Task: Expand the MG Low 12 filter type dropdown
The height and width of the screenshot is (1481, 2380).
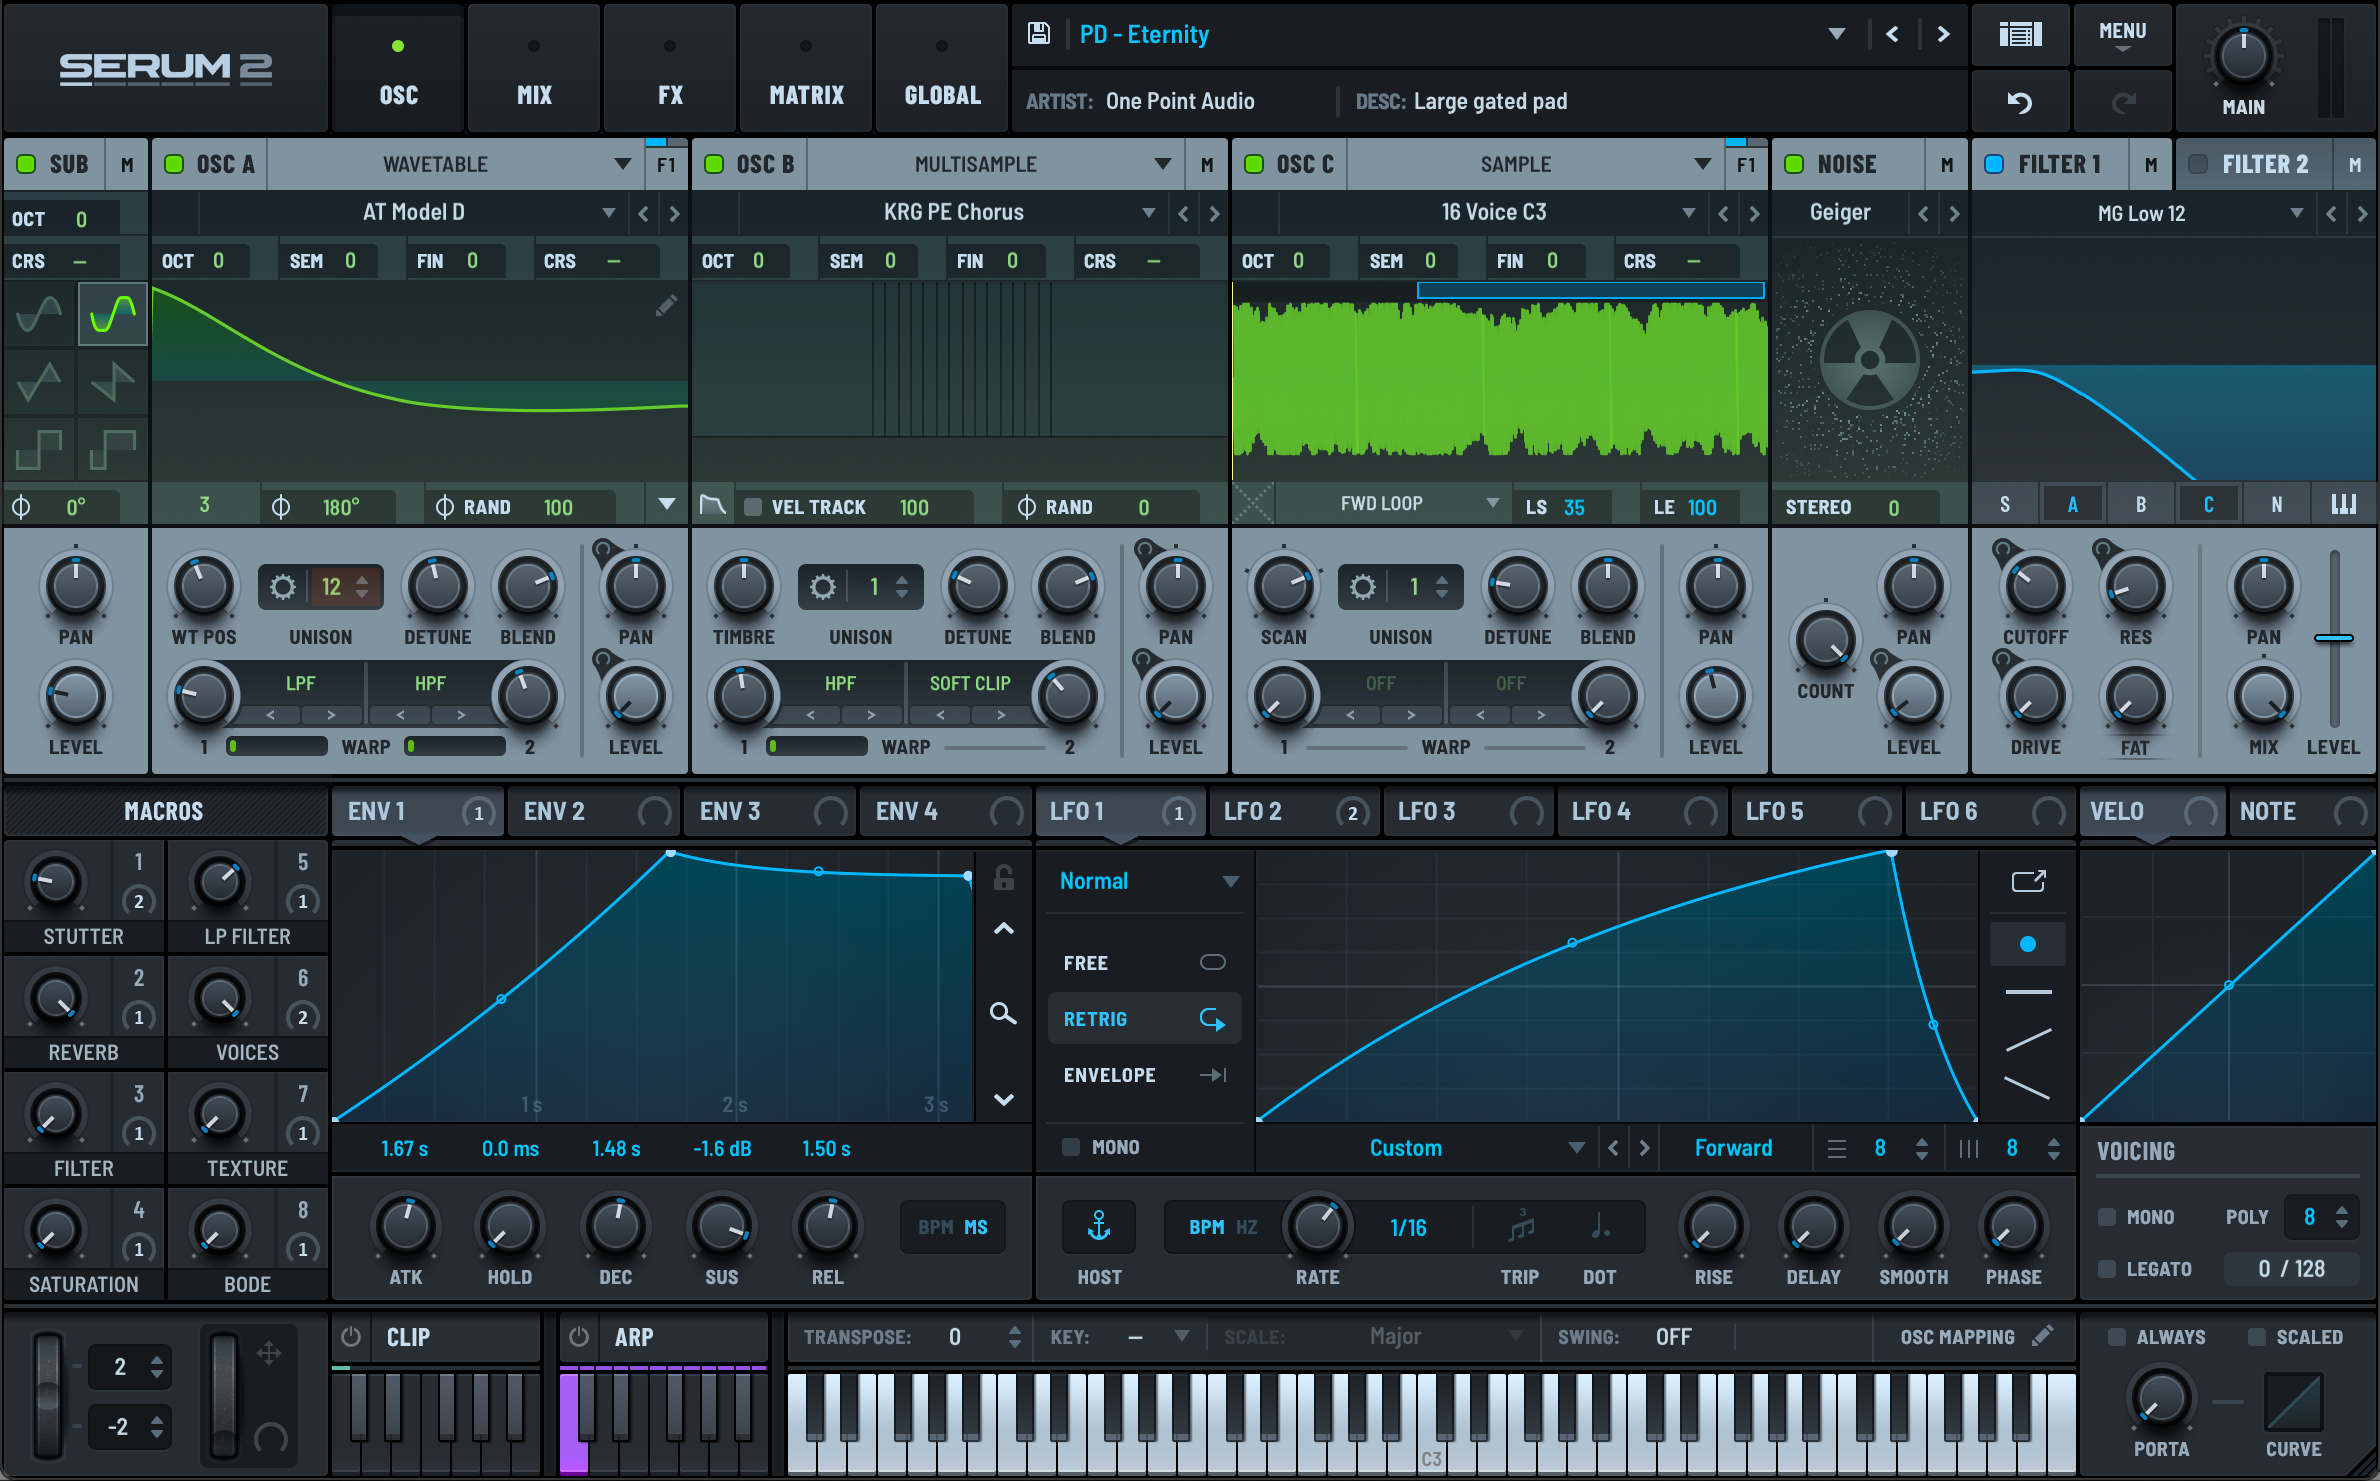Action: 2297,213
